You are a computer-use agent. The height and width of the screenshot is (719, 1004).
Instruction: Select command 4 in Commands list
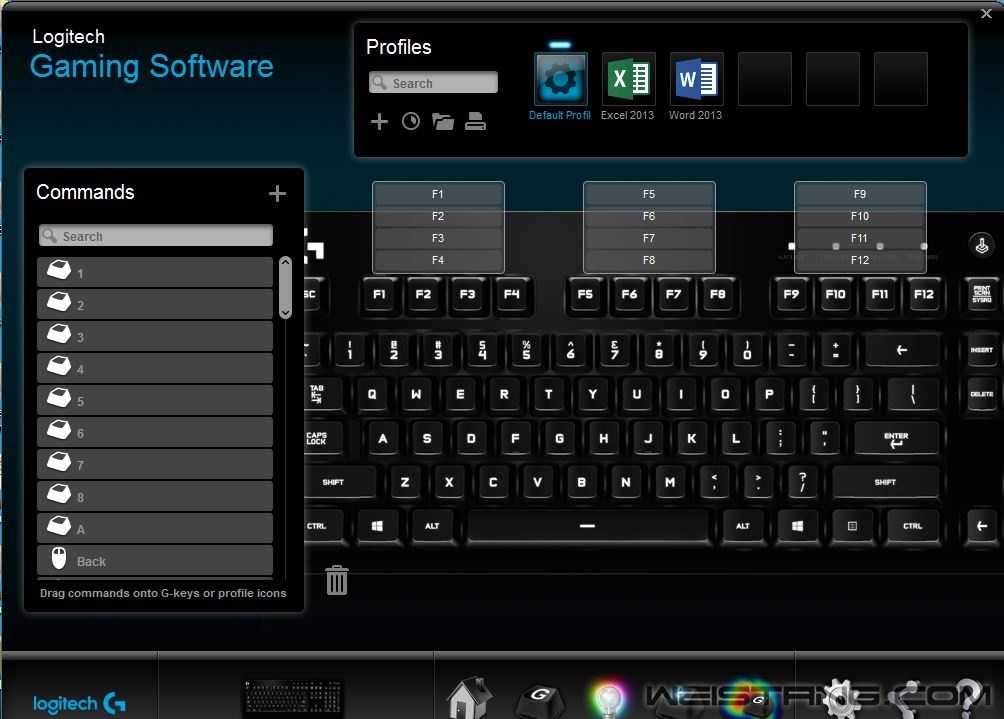155,368
